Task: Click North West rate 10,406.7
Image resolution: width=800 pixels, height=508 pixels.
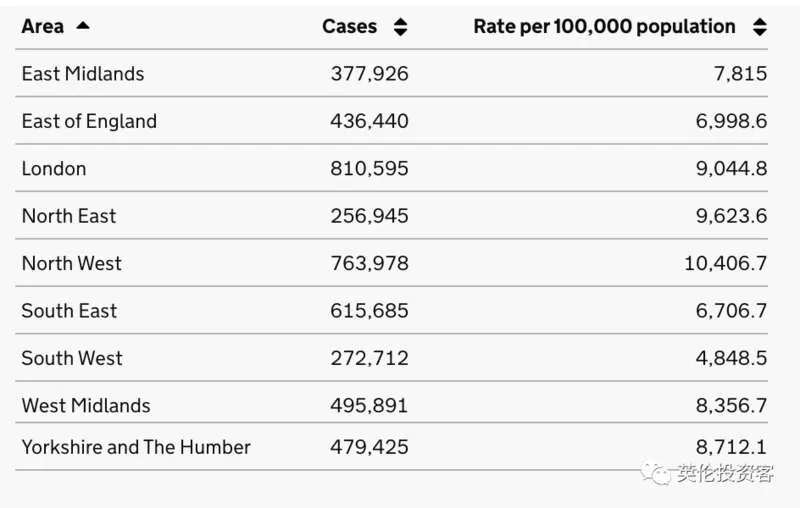Action: click(x=726, y=264)
